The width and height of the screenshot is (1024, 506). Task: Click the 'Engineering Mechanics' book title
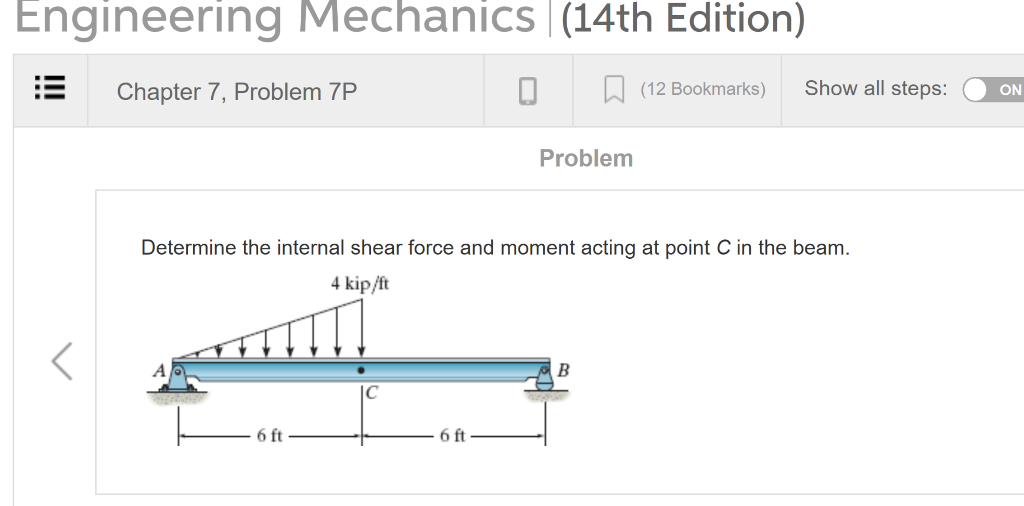click(275, 18)
